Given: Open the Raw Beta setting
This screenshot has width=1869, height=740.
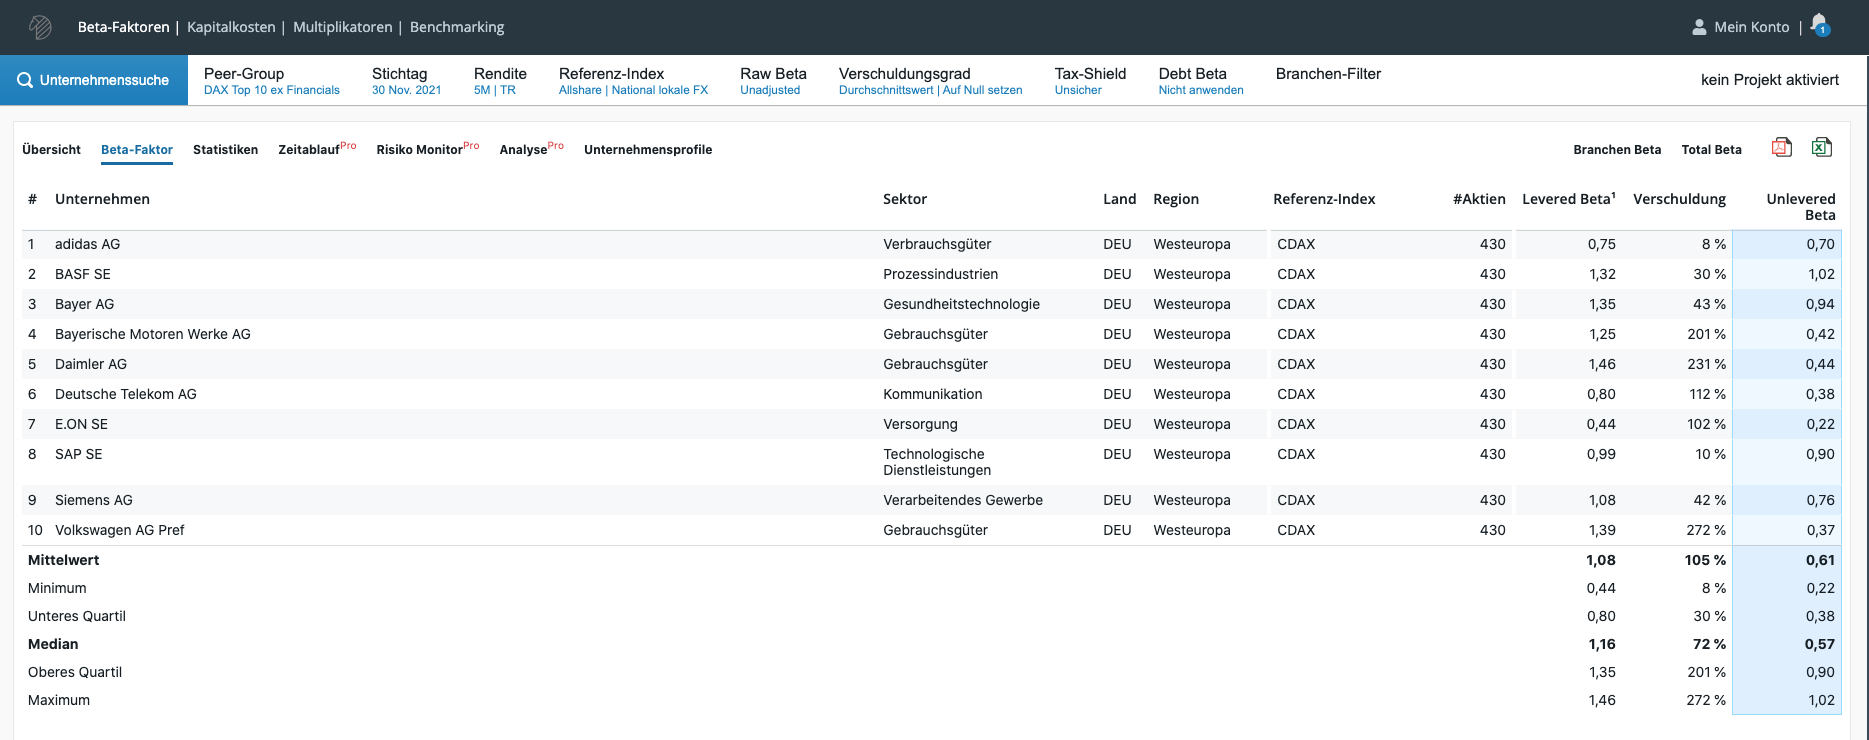Looking at the screenshot, I should click(x=772, y=81).
